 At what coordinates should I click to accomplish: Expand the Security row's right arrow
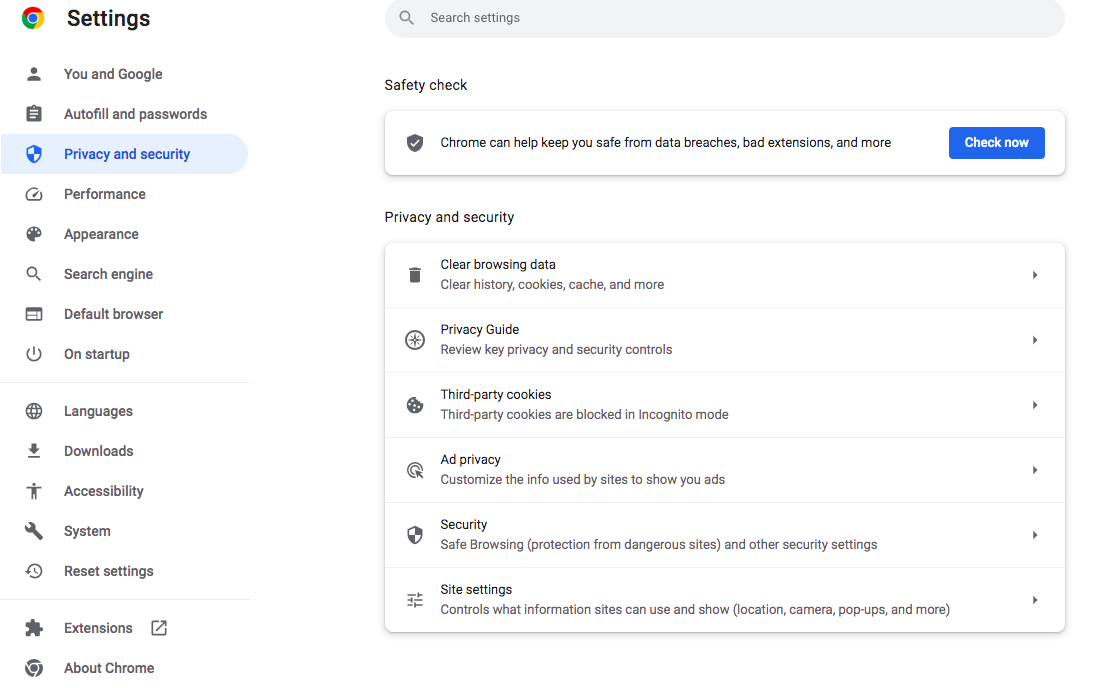click(x=1034, y=535)
